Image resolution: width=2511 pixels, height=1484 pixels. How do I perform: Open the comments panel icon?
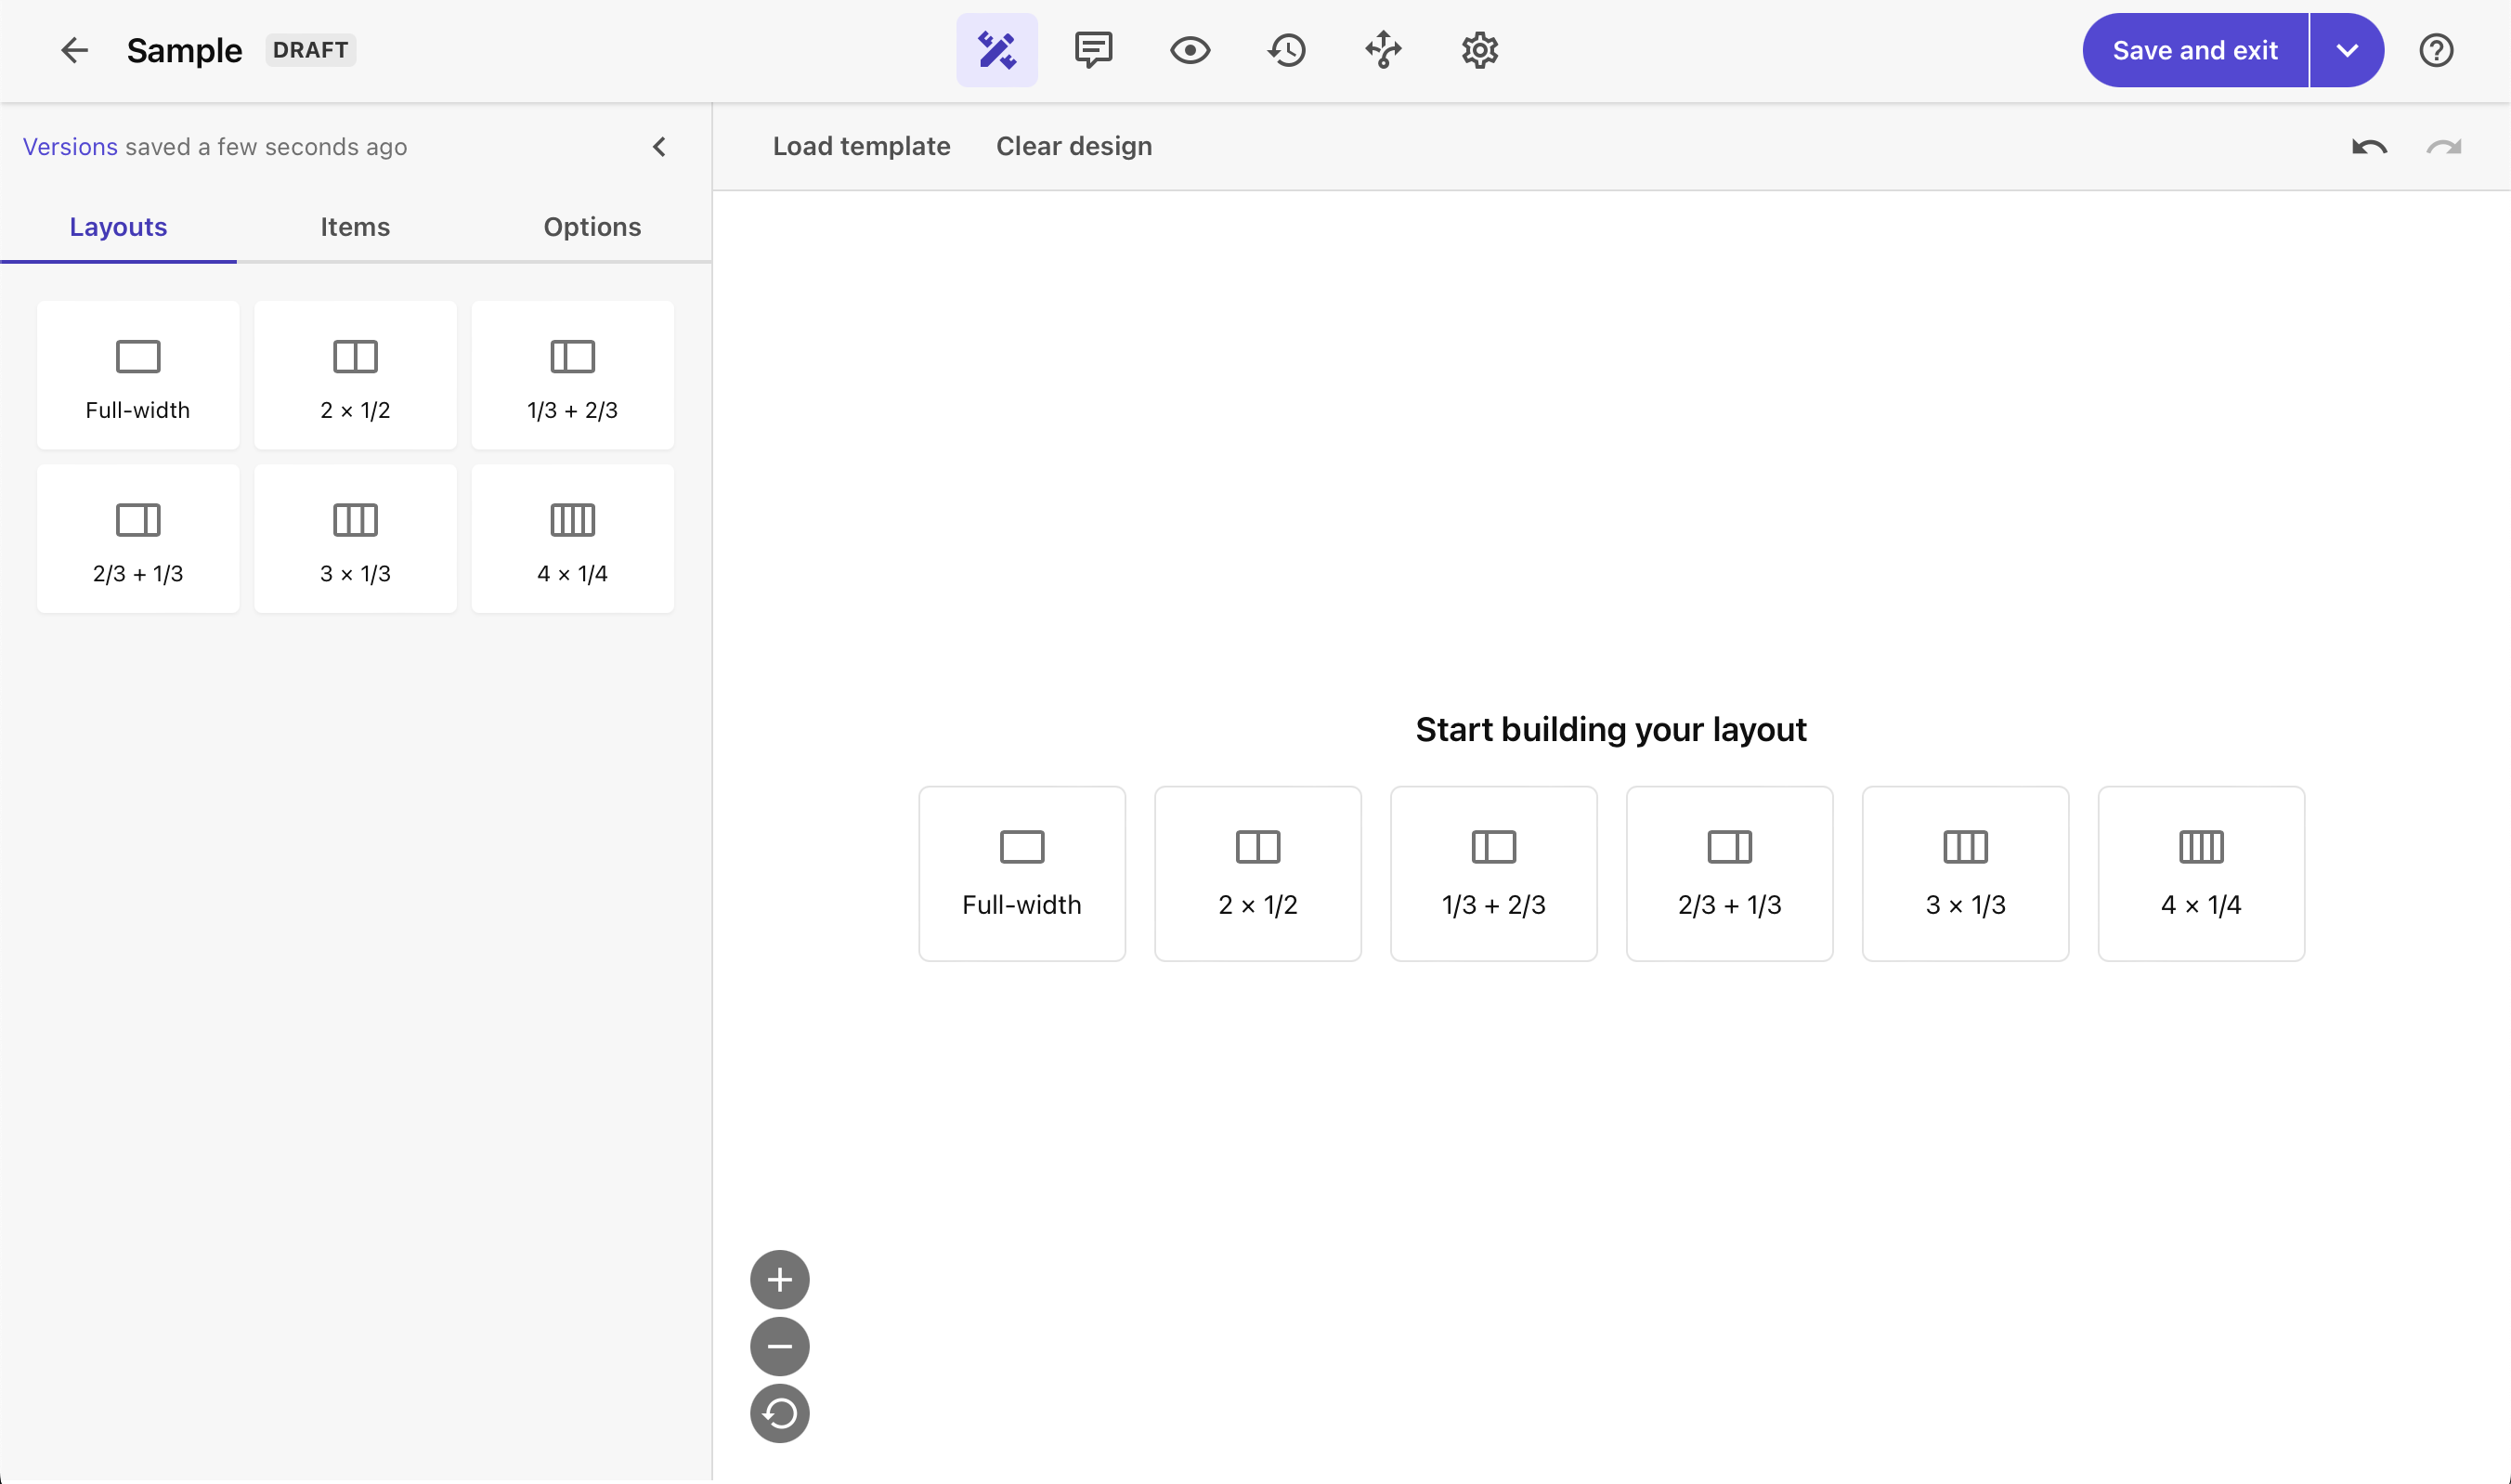click(x=1091, y=49)
